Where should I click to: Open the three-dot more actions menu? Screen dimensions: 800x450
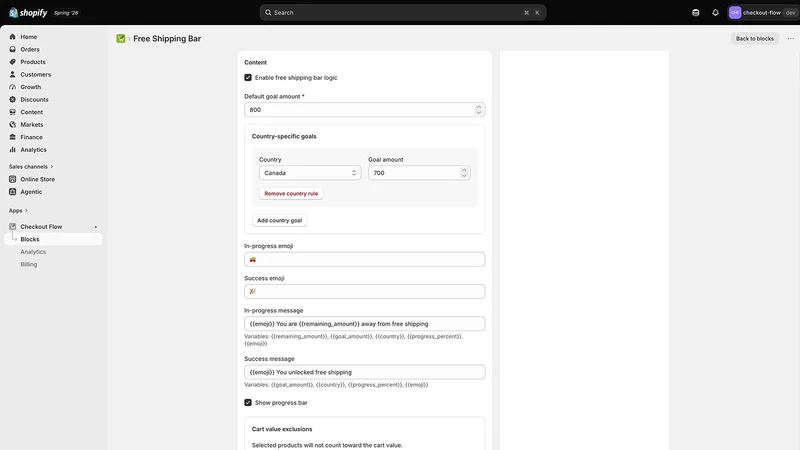pyautogui.click(x=791, y=39)
